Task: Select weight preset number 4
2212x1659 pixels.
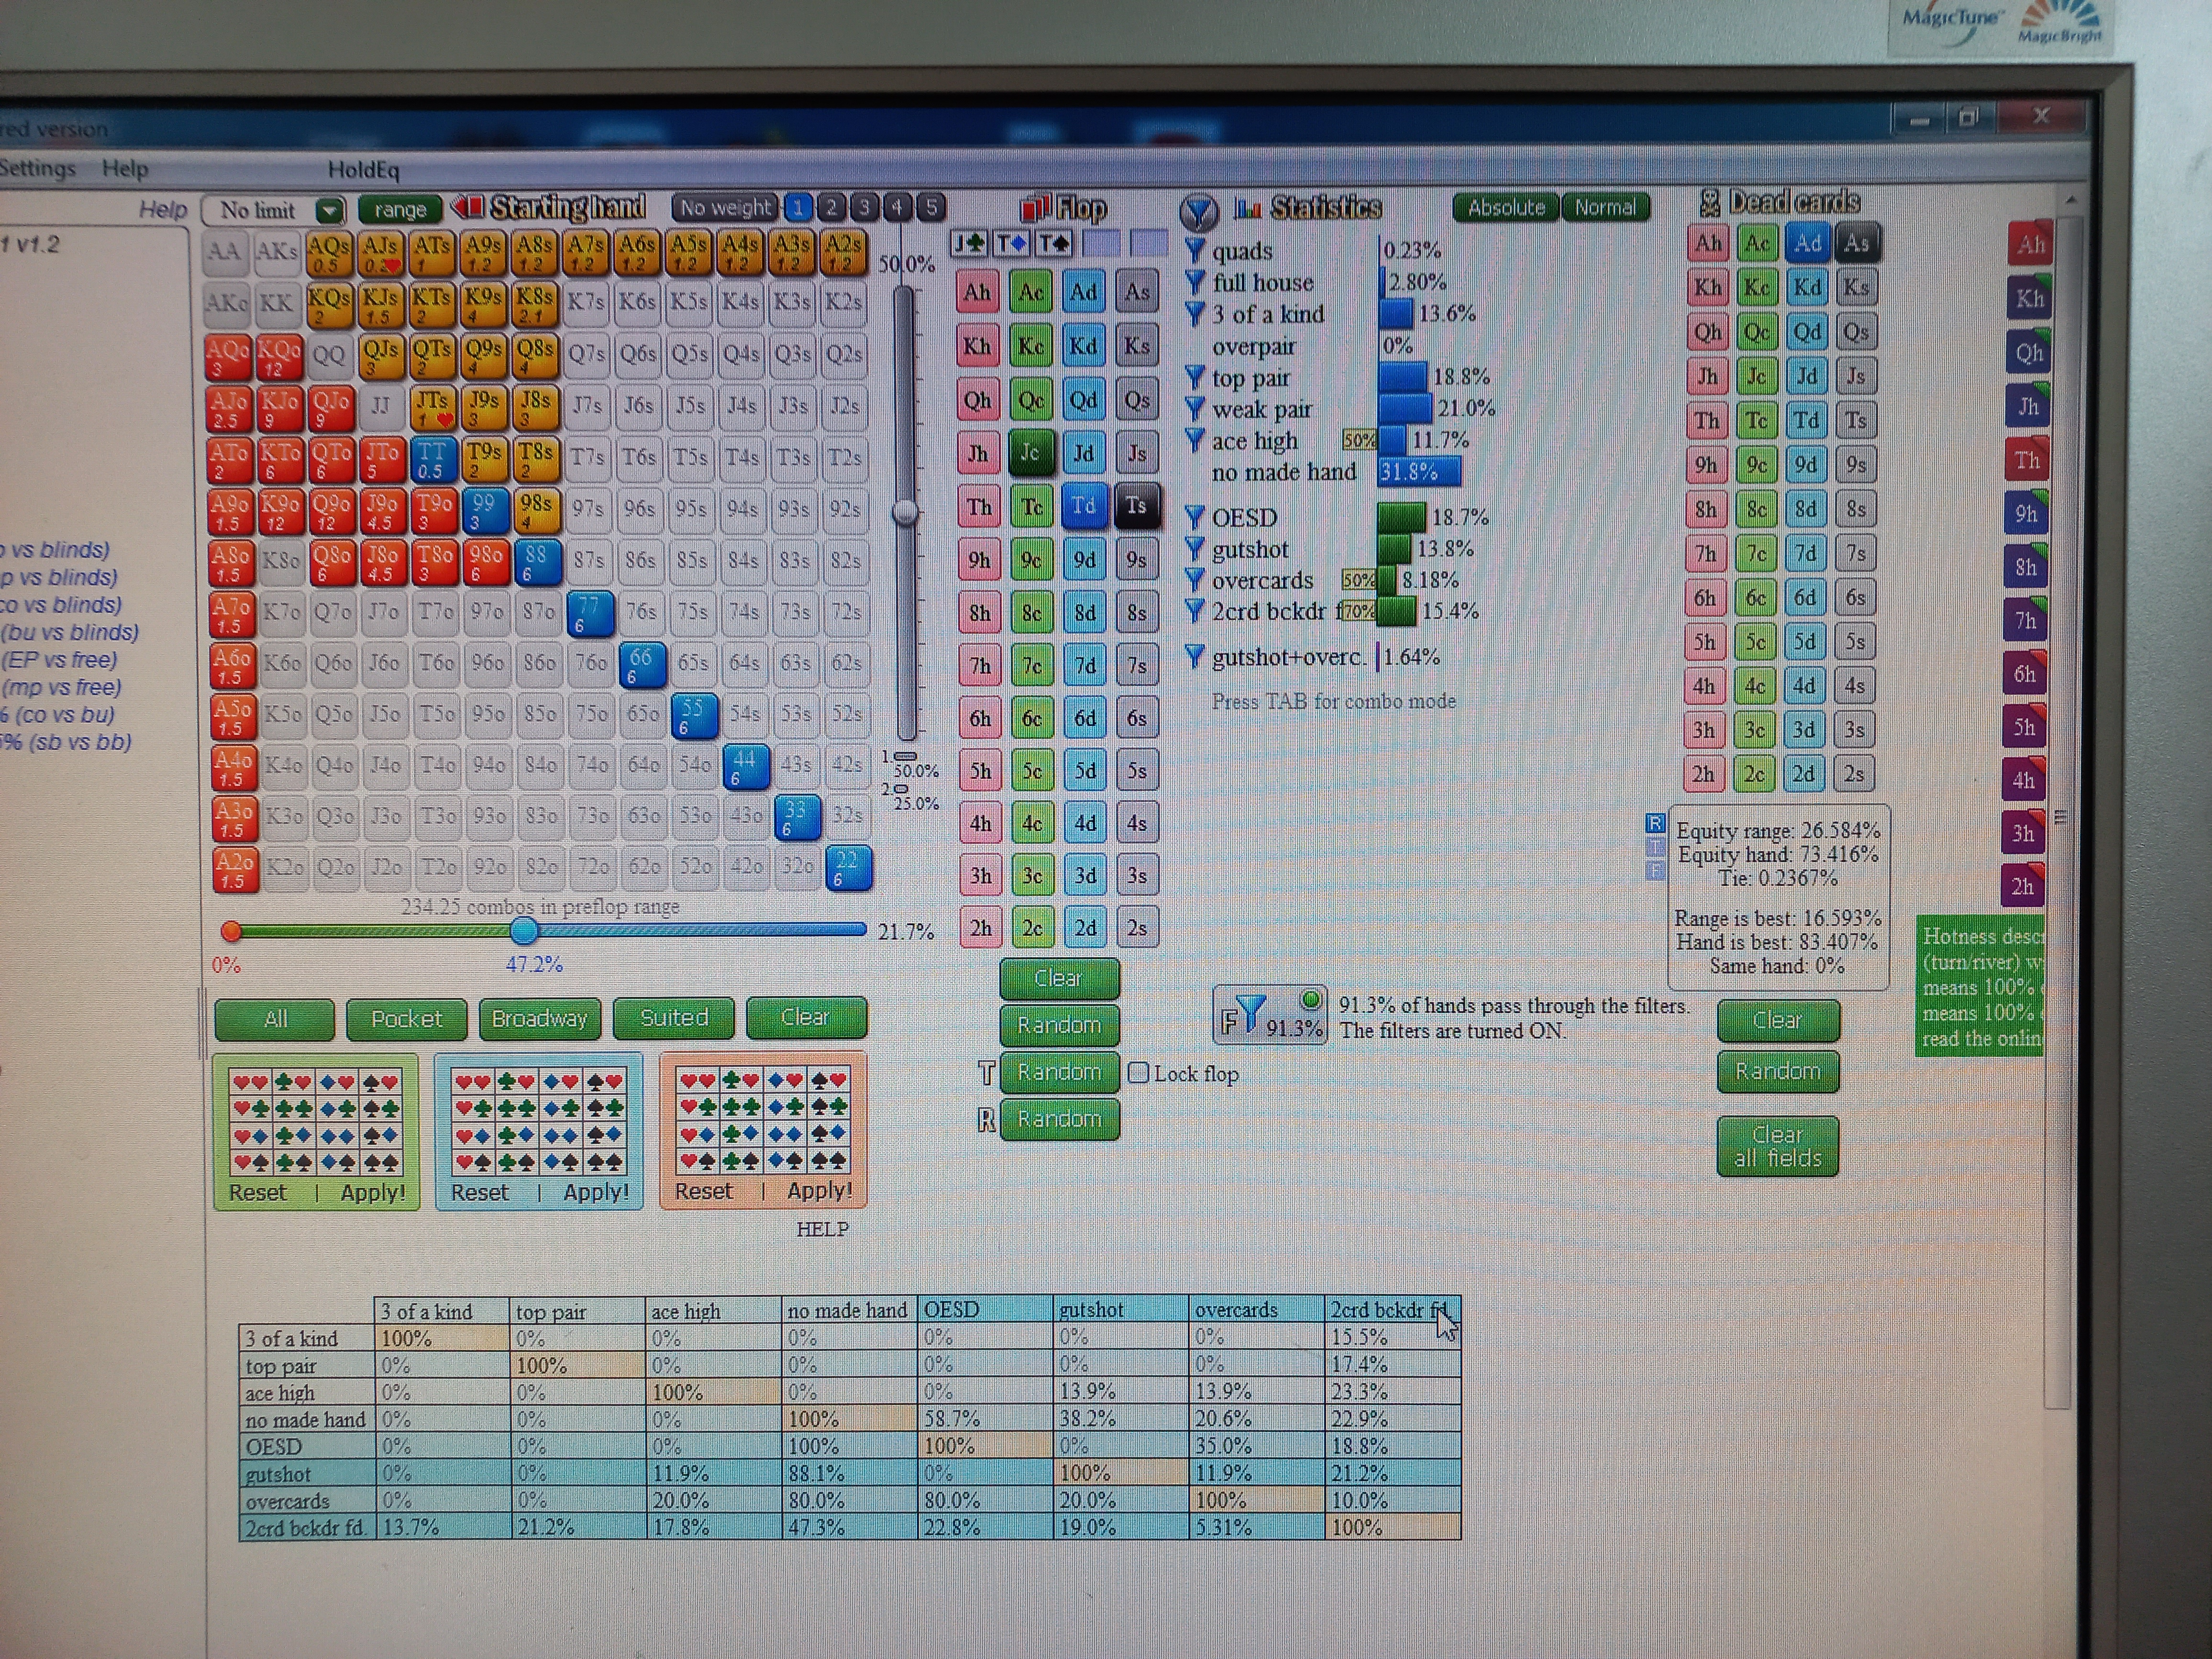Action: coord(897,207)
